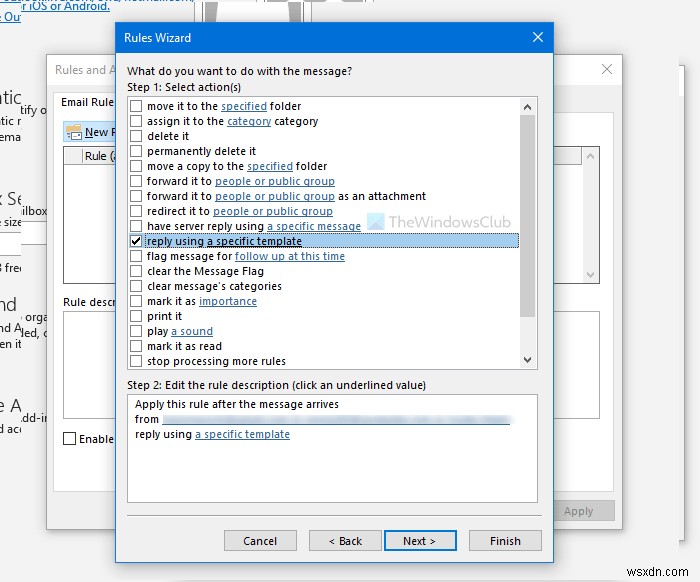The image size is (700, 582).
Task: Click scroll up arrow of actions list
Action: (x=527, y=107)
